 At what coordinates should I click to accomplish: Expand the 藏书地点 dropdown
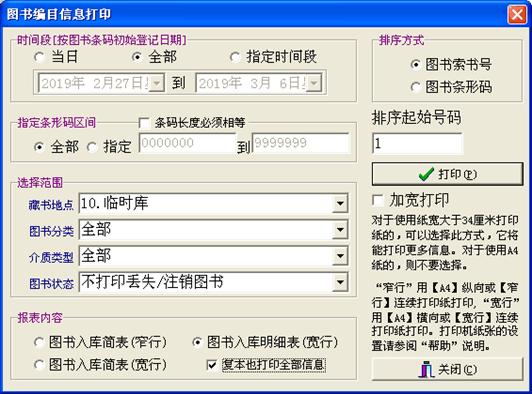coord(340,204)
